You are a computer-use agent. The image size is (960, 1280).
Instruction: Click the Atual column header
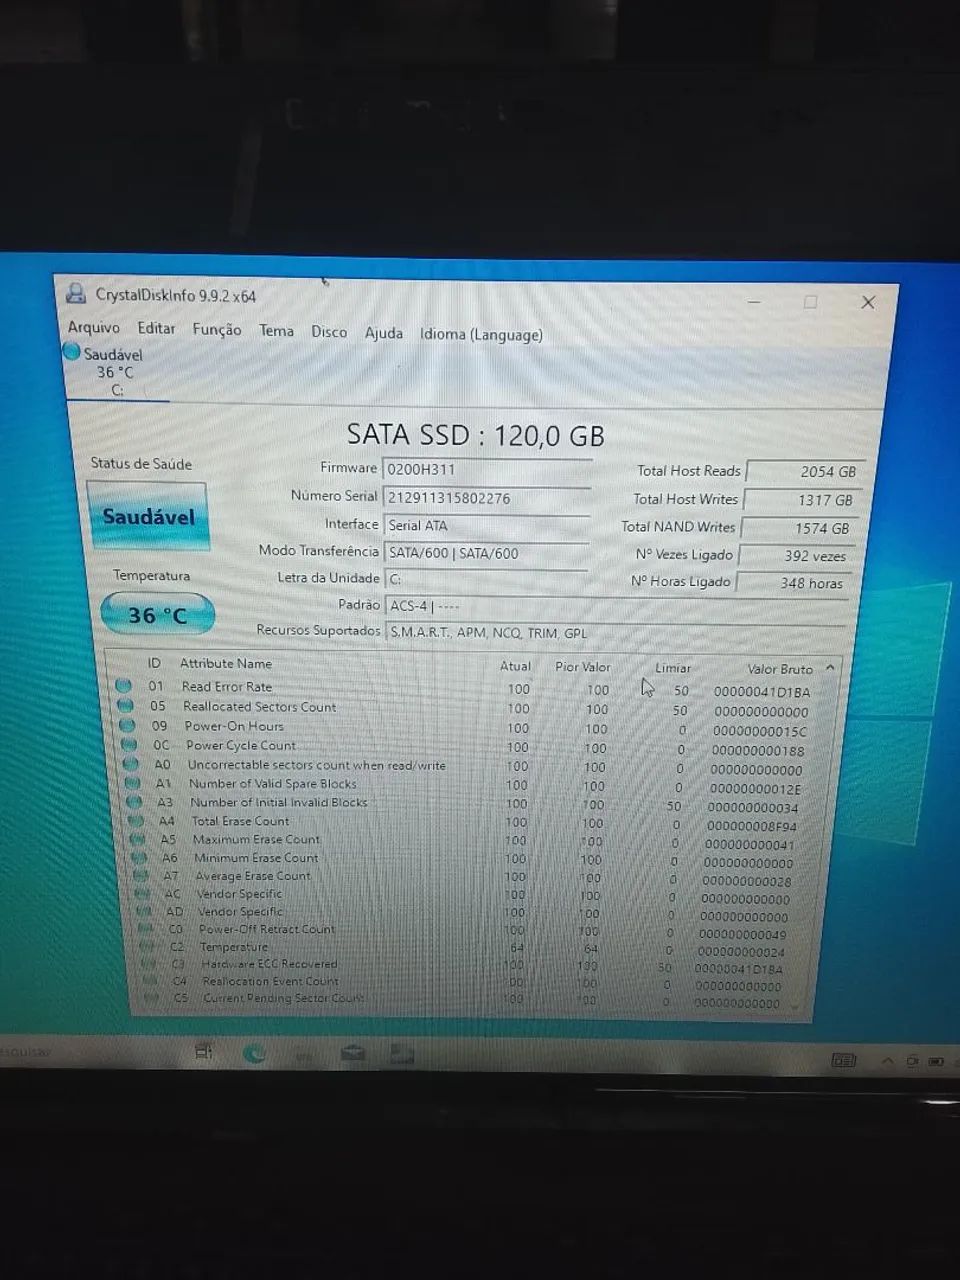click(515, 666)
